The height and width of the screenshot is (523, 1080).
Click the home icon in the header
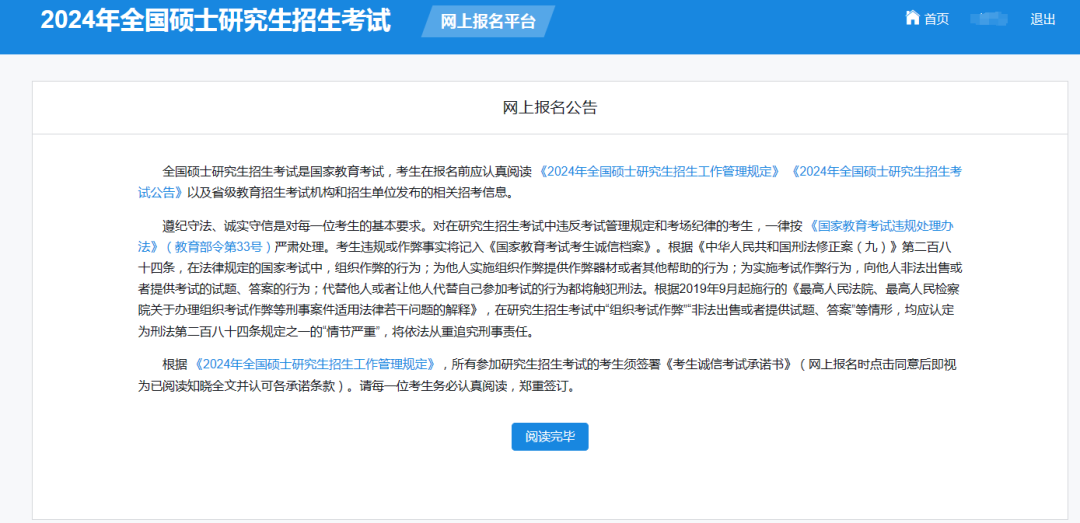point(911,18)
